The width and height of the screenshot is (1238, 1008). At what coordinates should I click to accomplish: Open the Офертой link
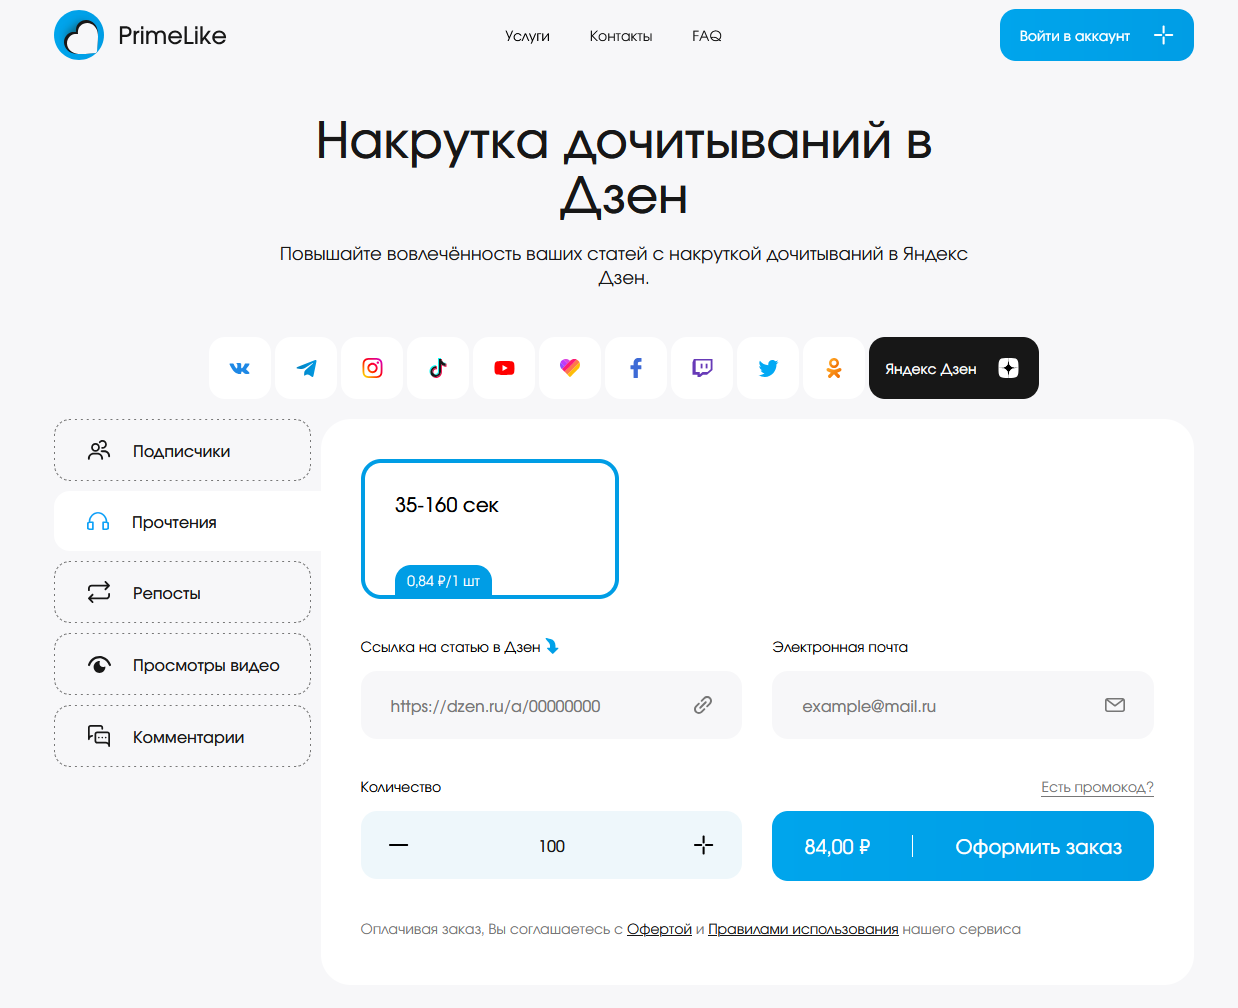(x=659, y=929)
